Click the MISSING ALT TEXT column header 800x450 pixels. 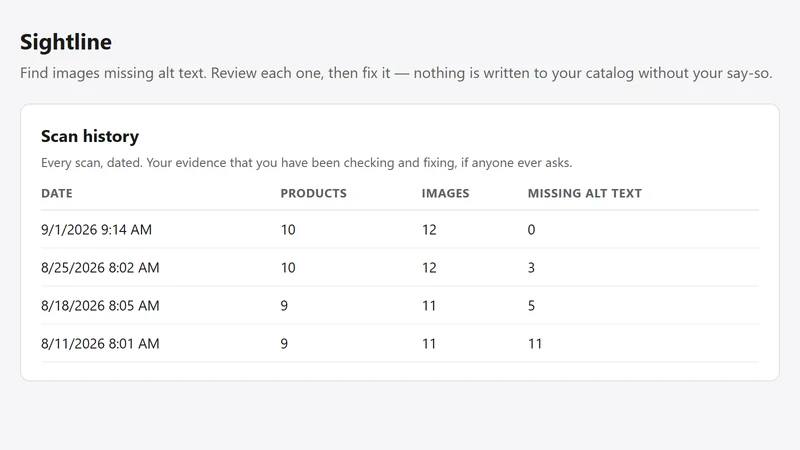(585, 193)
